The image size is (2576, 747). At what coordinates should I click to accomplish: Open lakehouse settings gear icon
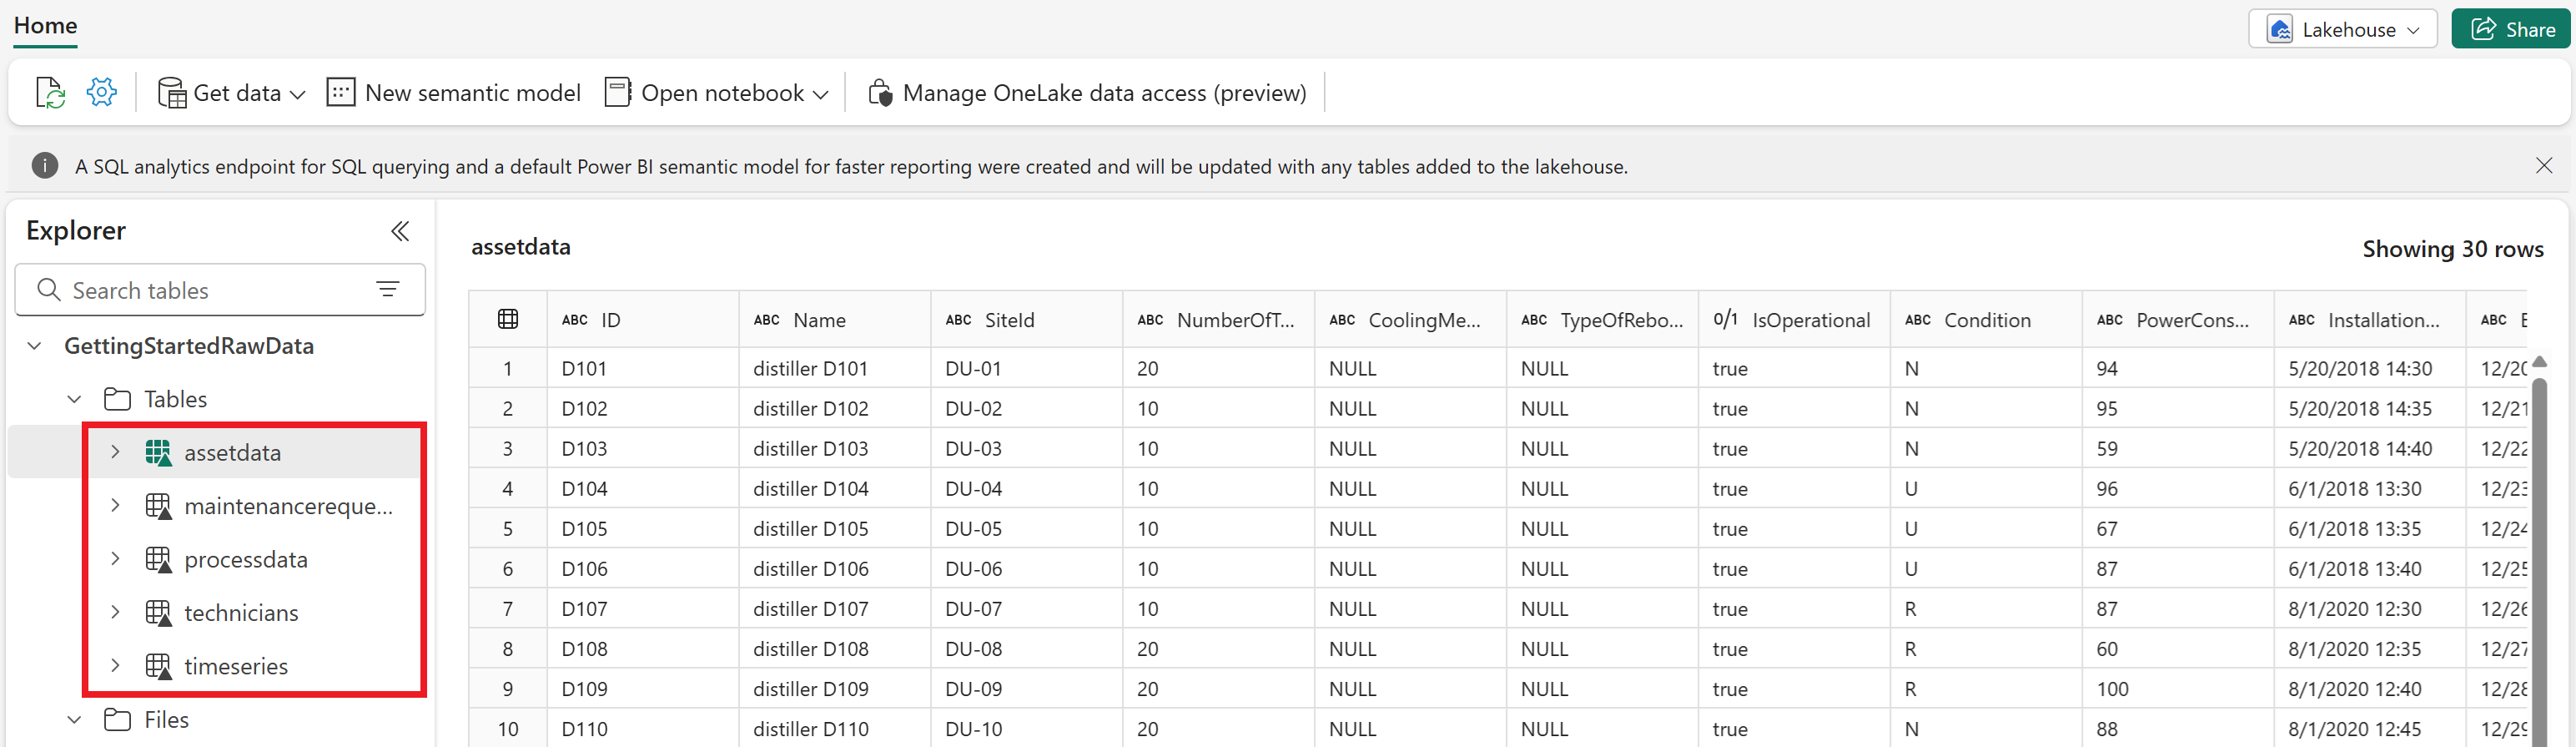click(x=102, y=93)
